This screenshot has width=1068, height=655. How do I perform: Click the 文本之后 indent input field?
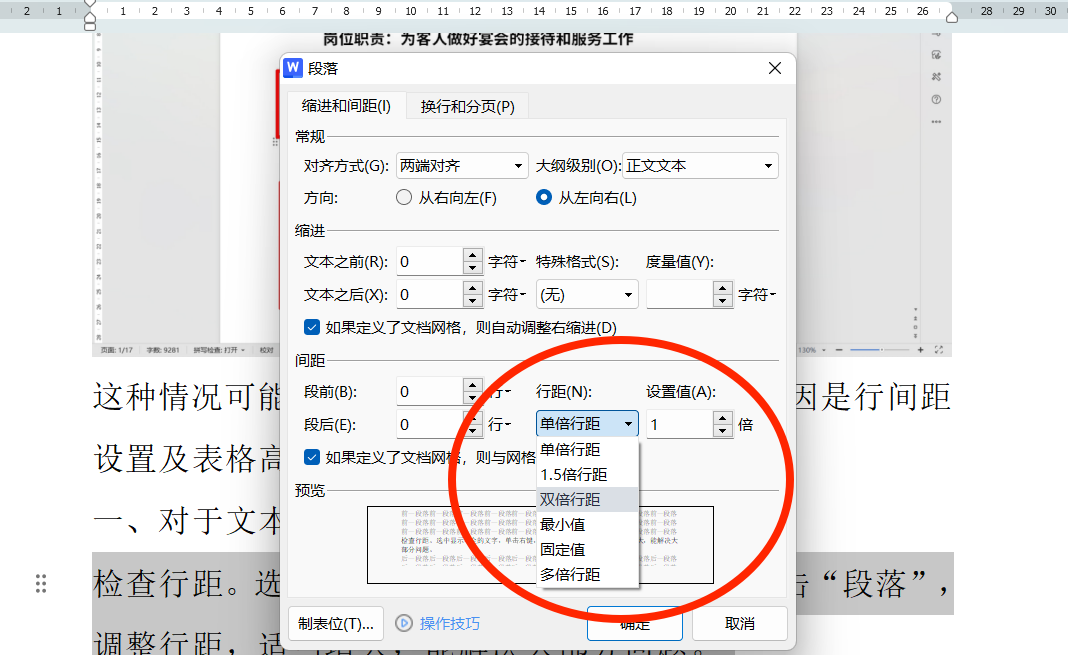pyautogui.click(x=430, y=295)
